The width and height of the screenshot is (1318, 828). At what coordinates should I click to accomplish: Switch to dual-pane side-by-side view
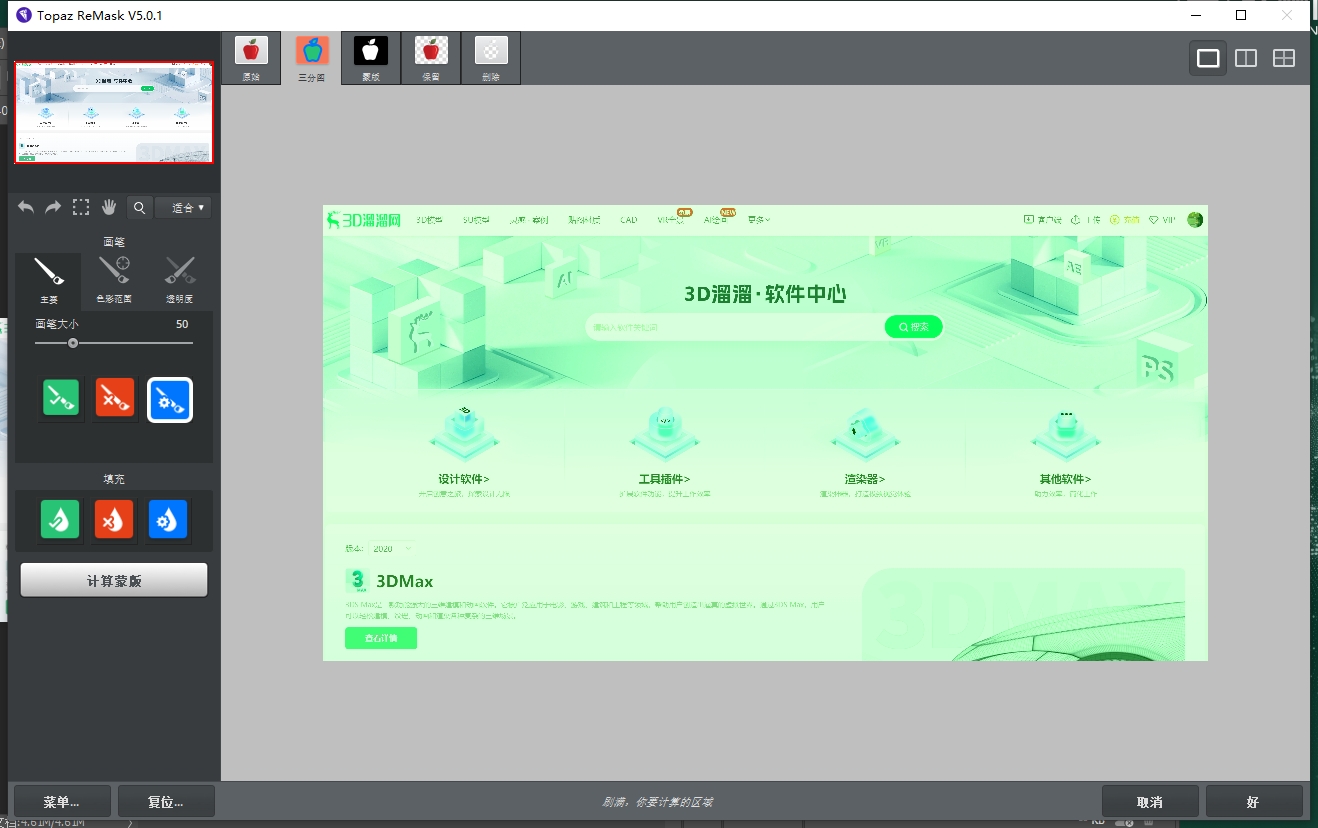coord(1246,58)
